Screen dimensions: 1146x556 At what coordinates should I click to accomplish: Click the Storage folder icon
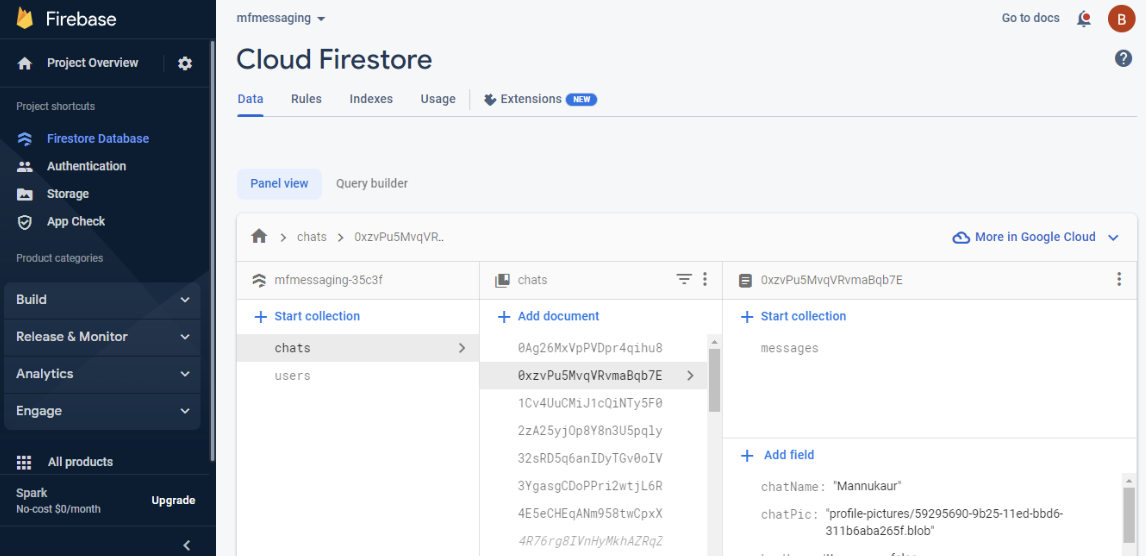pyautogui.click(x=25, y=194)
